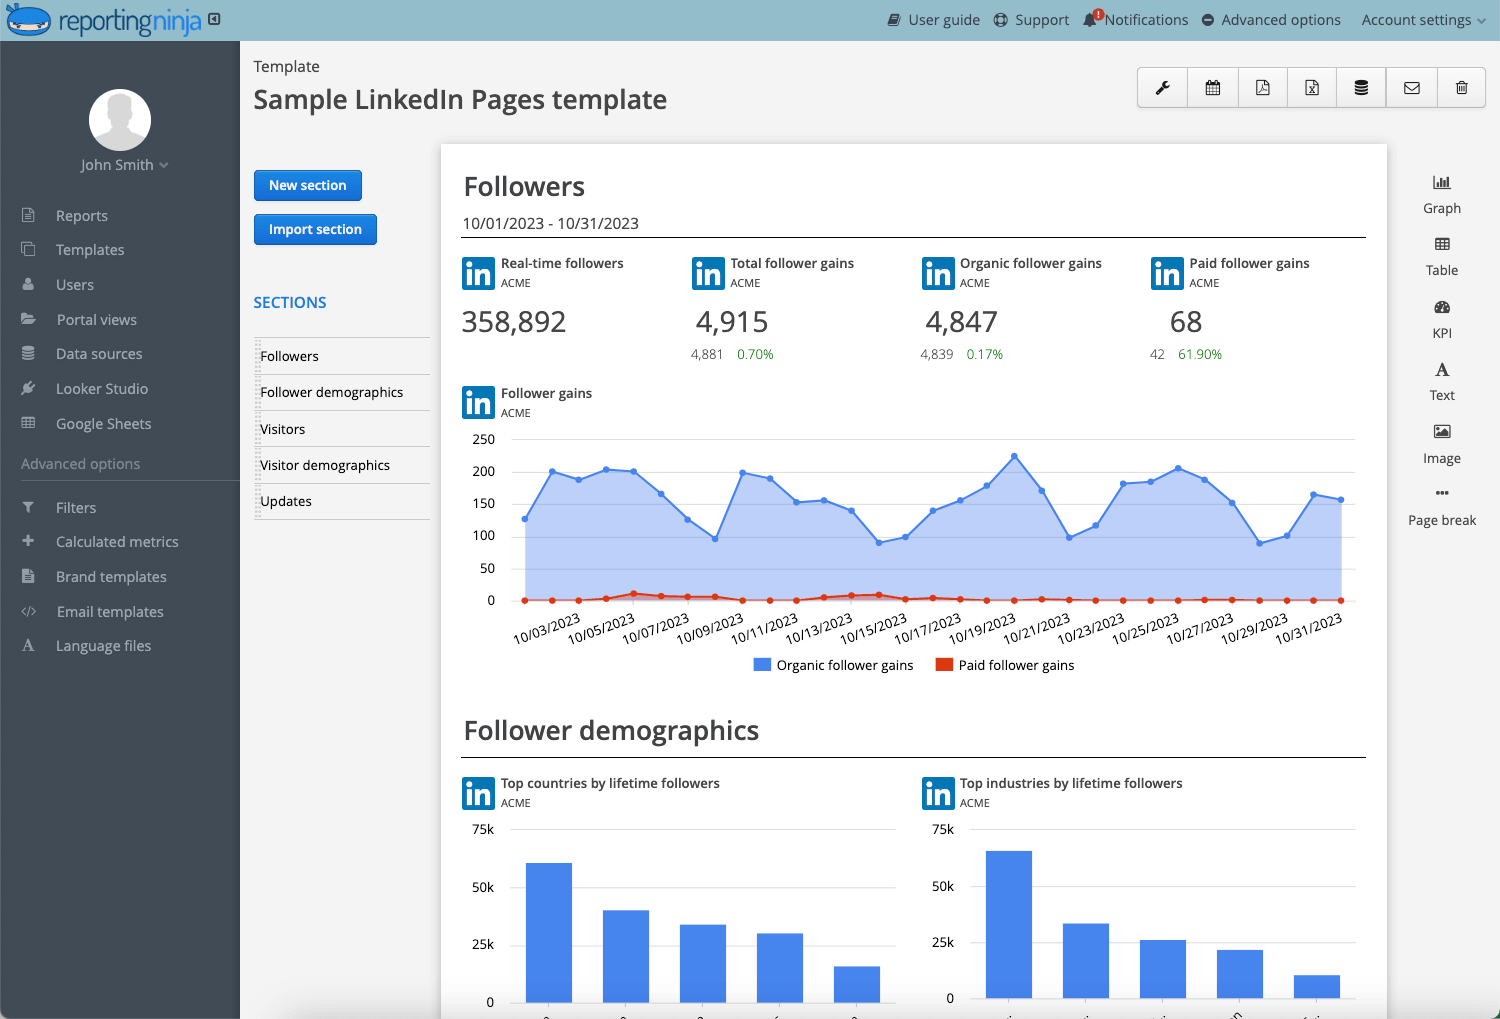This screenshot has height=1019, width=1500.
Task: Click the New section button
Action: [308, 185]
